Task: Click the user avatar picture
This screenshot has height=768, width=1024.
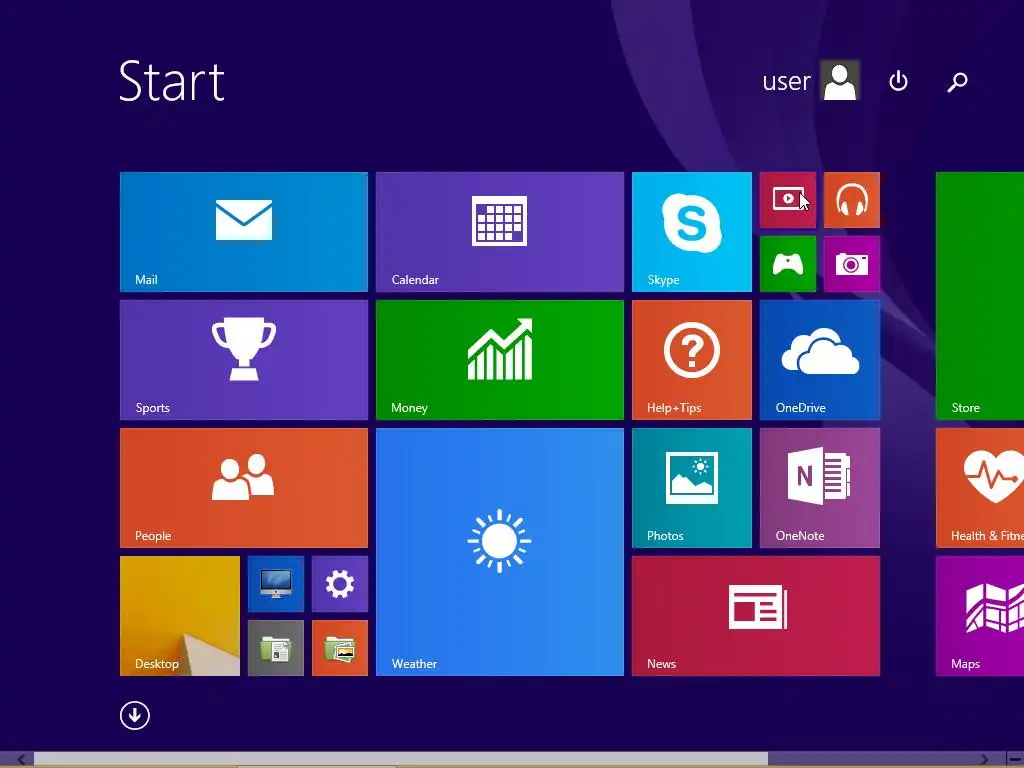Action: tap(840, 81)
